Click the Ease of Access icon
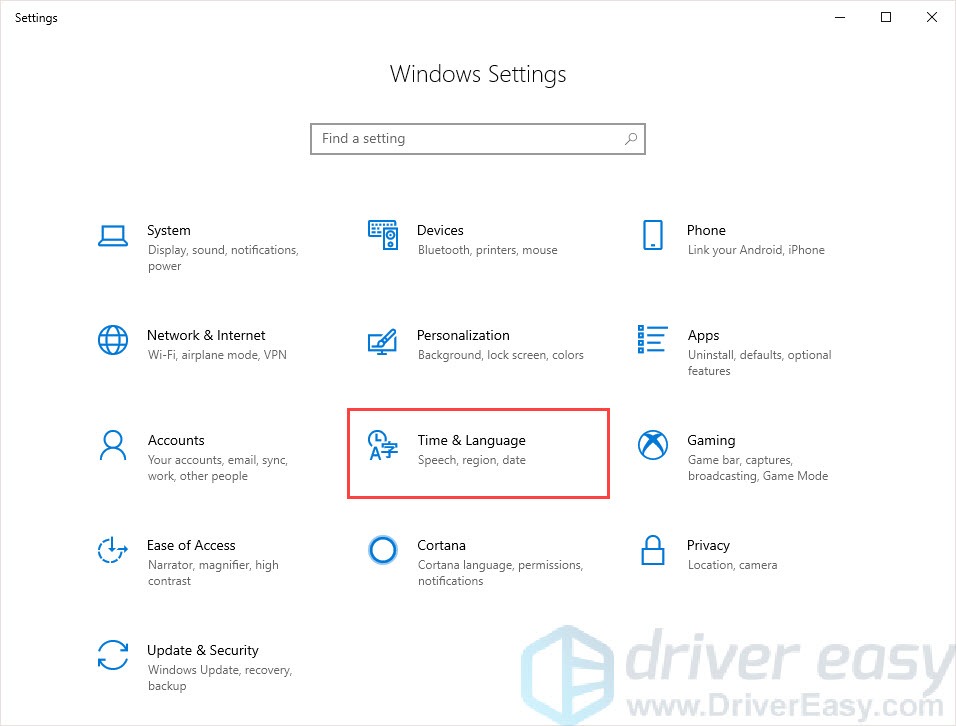This screenshot has width=956, height=726. pos(112,550)
